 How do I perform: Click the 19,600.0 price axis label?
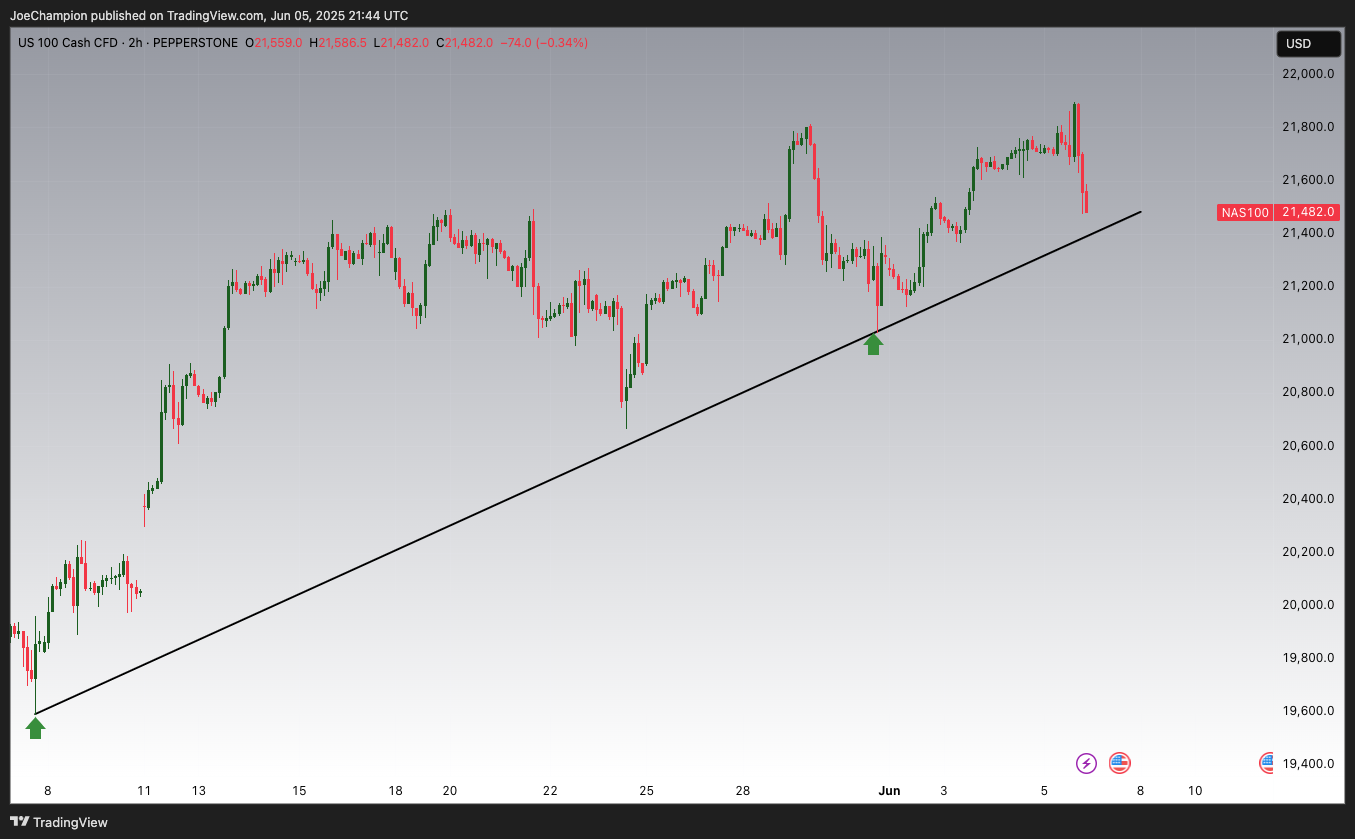point(1308,711)
